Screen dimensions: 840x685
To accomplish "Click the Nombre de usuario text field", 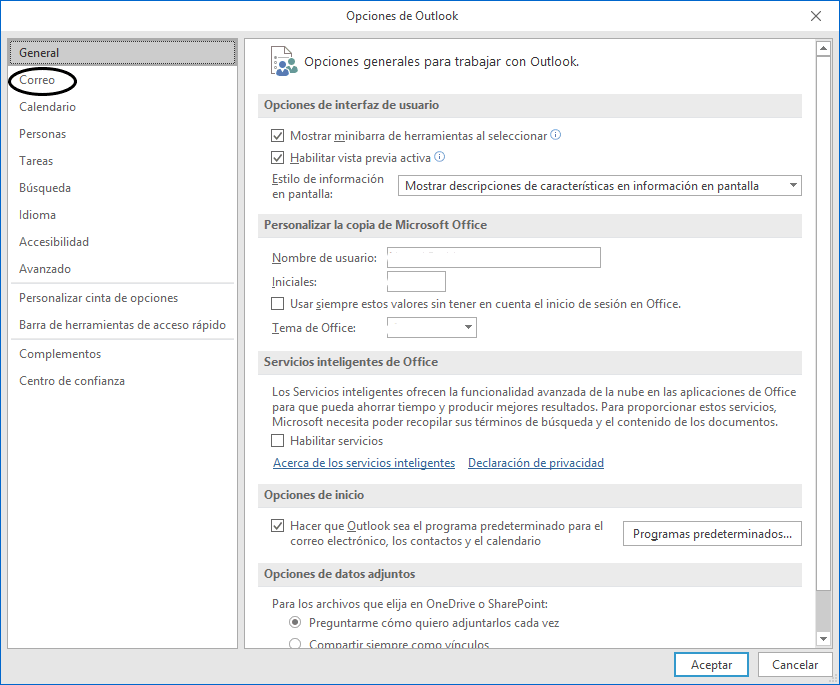I will pyautogui.click(x=493, y=258).
